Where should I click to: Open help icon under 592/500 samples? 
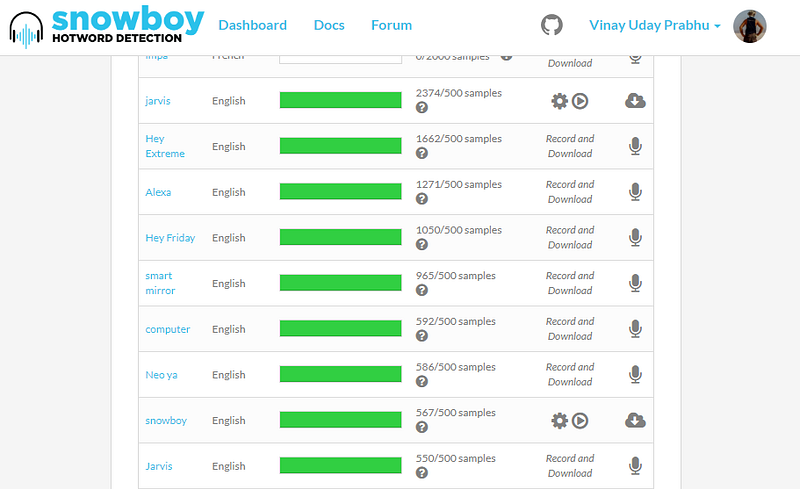421,336
